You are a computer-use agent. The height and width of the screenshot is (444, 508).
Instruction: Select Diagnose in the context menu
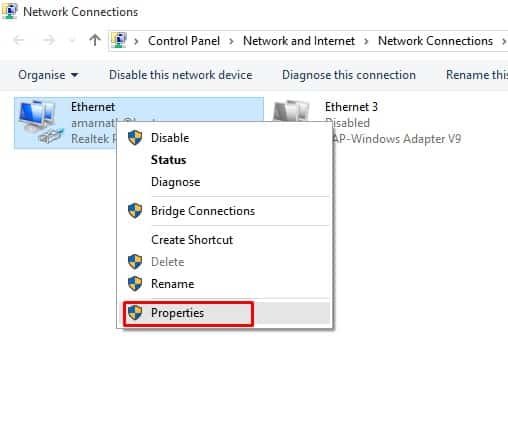176,182
